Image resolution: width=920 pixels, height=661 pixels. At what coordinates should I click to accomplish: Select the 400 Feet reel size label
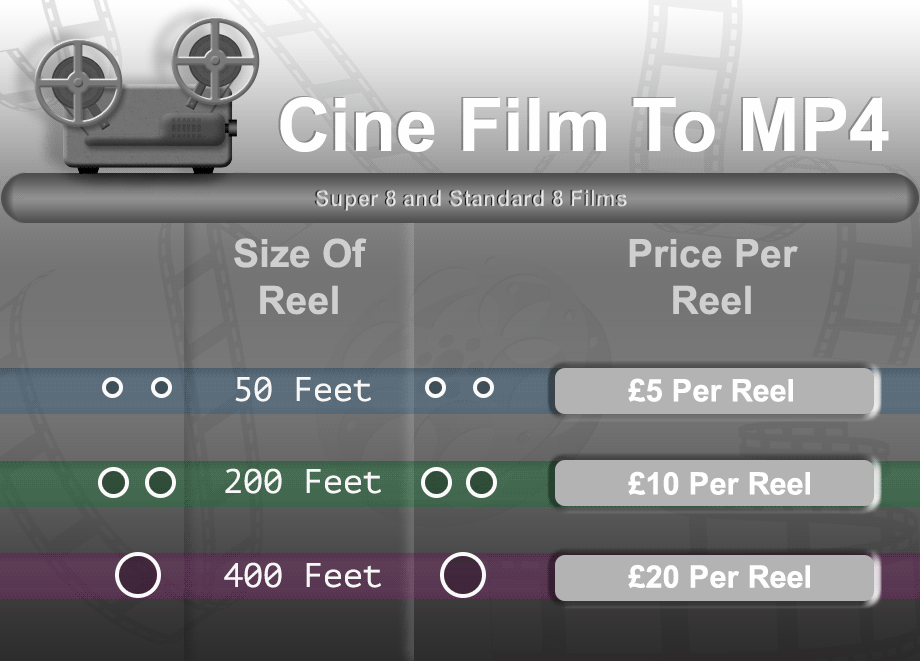tap(303, 576)
